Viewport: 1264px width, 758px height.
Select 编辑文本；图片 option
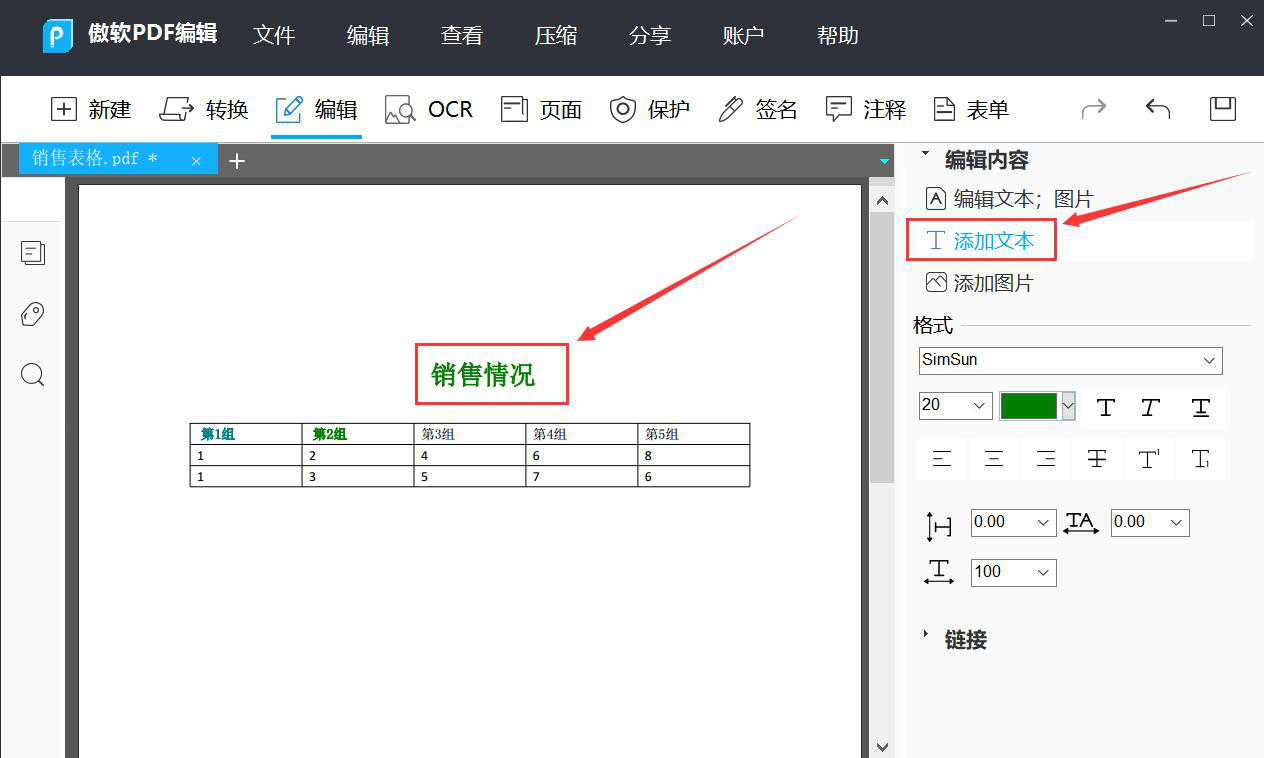point(1010,199)
